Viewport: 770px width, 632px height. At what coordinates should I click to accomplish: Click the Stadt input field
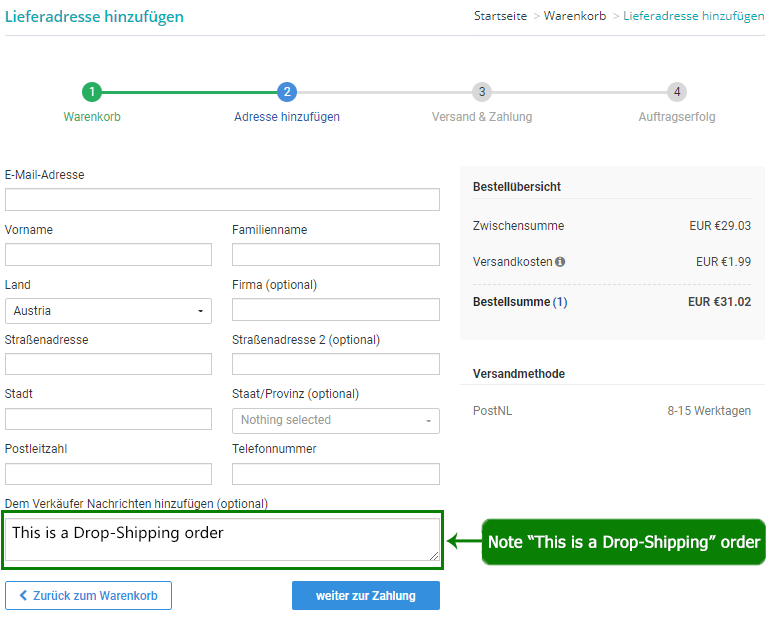point(108,419)
